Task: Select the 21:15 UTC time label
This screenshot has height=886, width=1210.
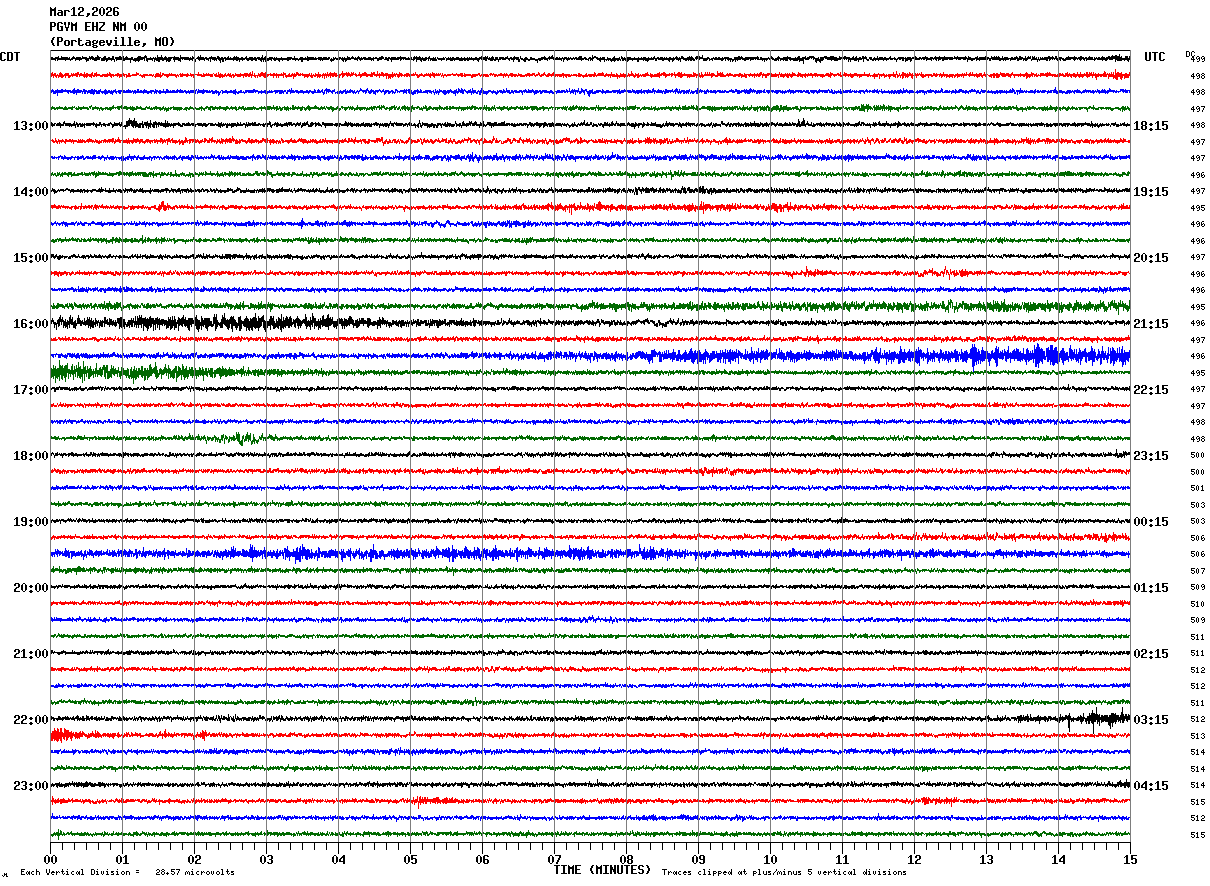Action: 1151,324
